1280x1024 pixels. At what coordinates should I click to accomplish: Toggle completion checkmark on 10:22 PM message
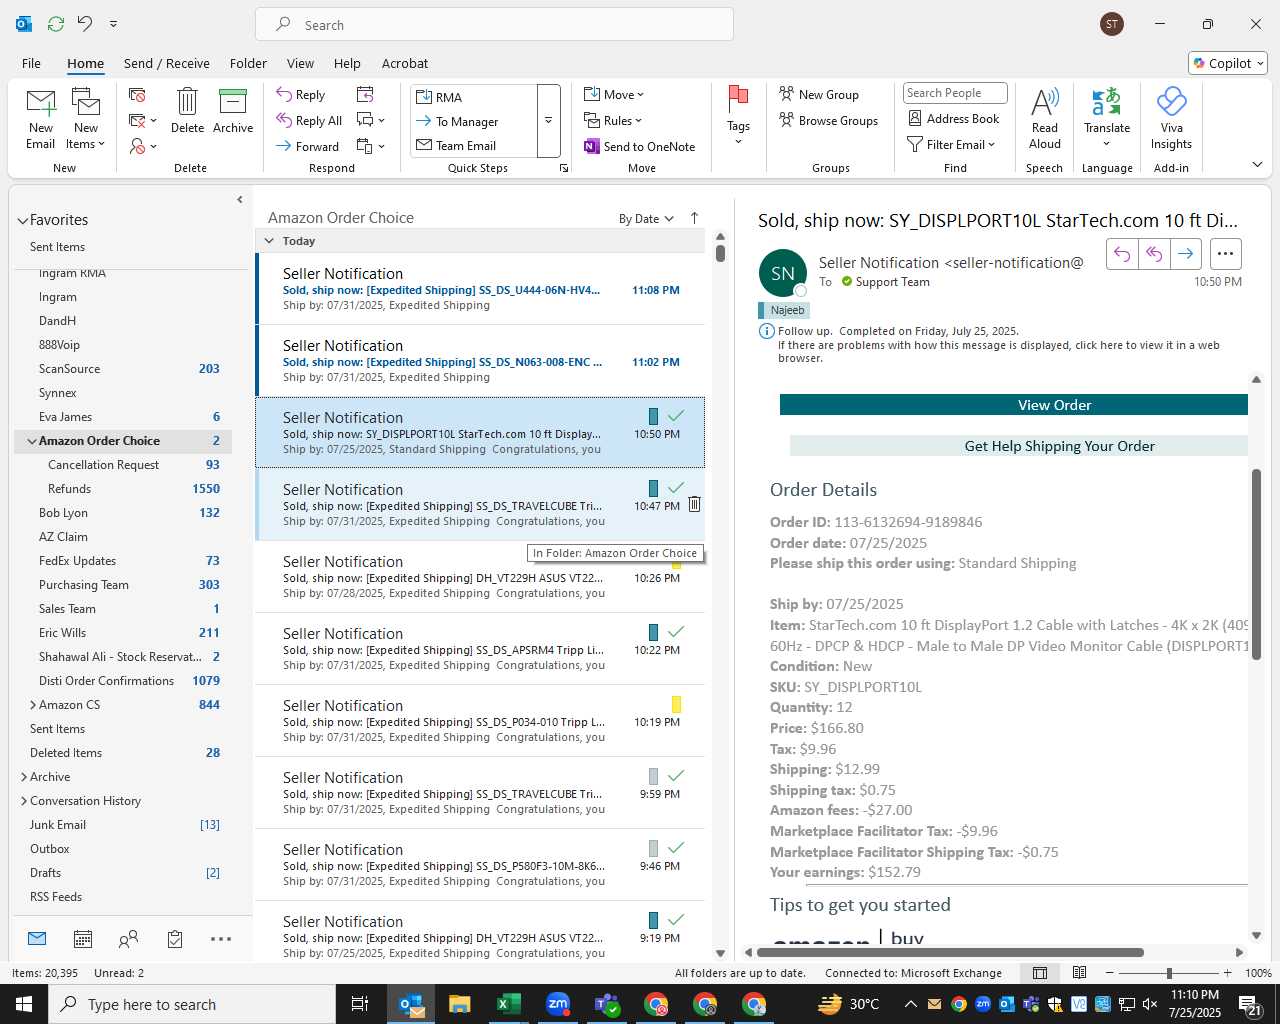pyautogui.click(x=676, y=631)
